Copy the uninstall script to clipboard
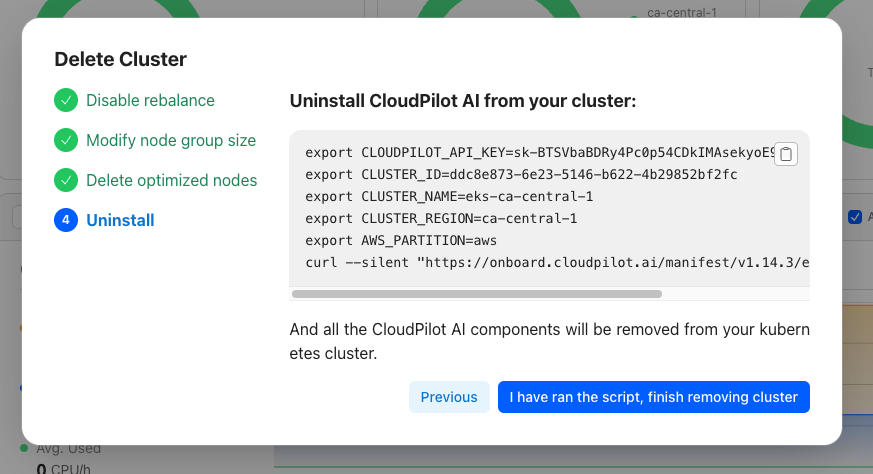The width and height of the screenshot is (873, 474). coord(786,154)
